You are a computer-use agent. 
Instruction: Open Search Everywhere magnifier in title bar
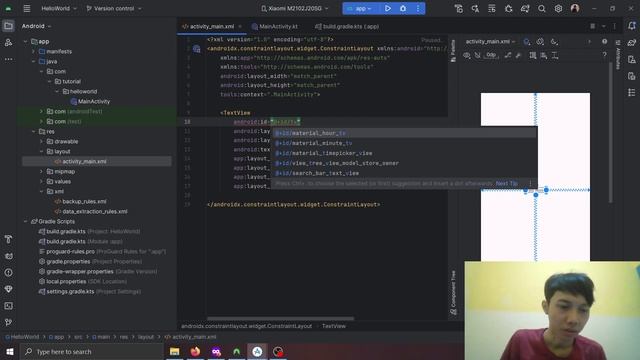[x=542, y=9]
